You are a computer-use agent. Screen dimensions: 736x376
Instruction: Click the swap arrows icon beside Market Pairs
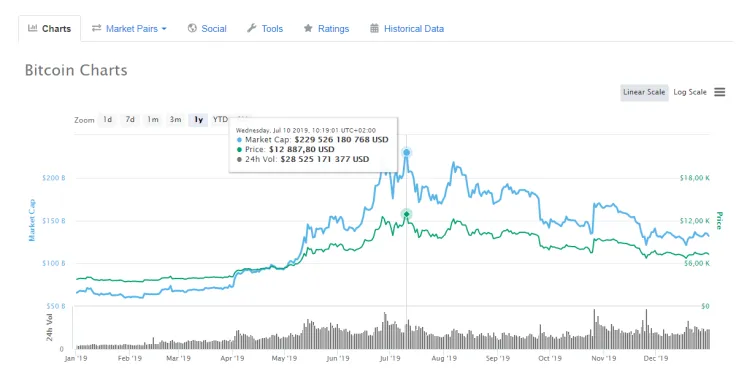click(x=96, y=28)
